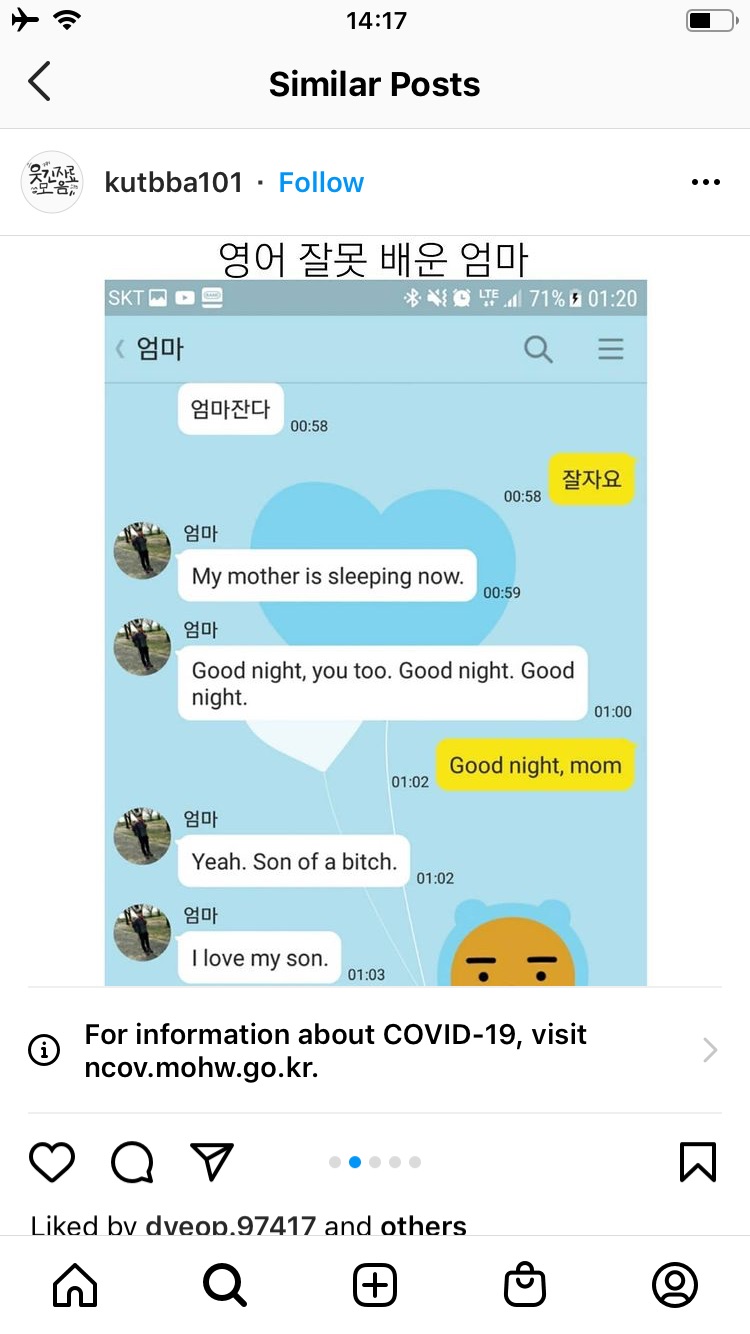Open comments with the speech bubble icon
The width and height of the screenshot is (750, 1334).
click(x=132, y=1162)
